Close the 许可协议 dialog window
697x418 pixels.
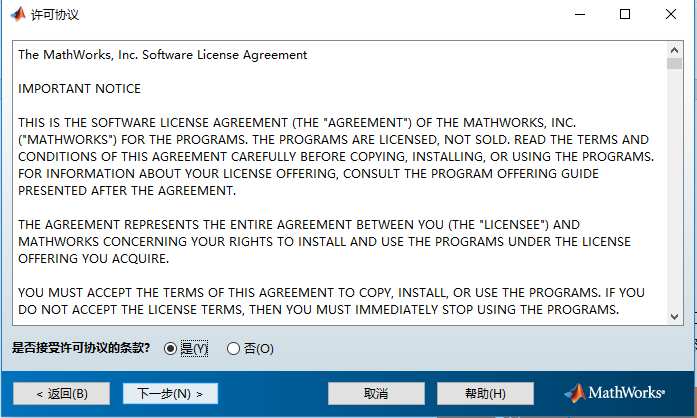[671, 14]
